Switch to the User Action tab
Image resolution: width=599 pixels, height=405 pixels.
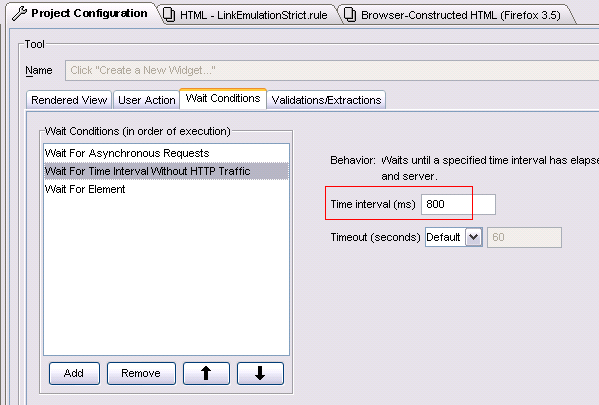tap(146, 100)
